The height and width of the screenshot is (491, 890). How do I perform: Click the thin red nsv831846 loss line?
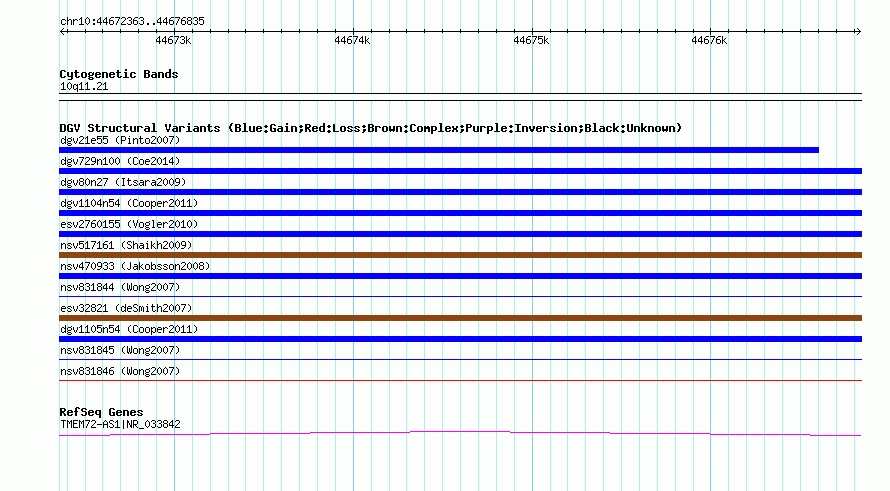click(x=460, y=380)
